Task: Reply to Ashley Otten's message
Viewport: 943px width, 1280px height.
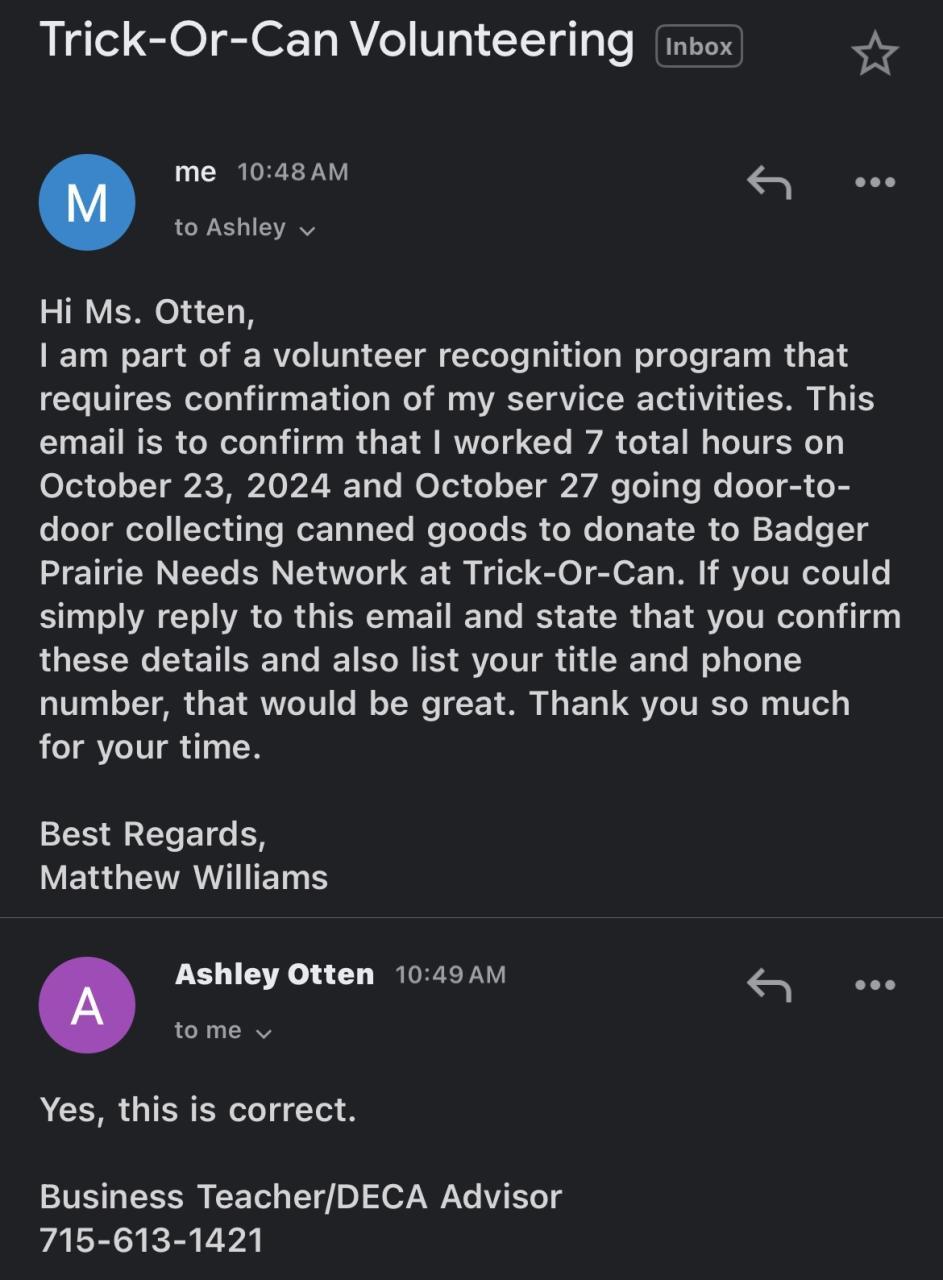Action: tap(769, 986)
